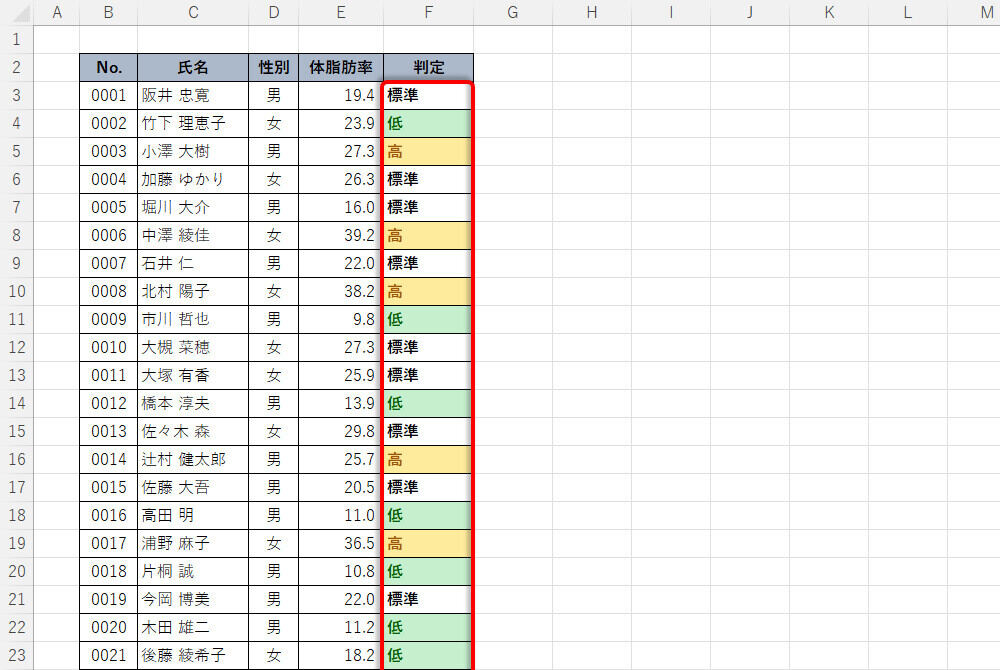The width and height of the screenshot is (1000, 670).
Task: Select yellow 高 result for 小澤 大樹
Action: tap(427, 152)
